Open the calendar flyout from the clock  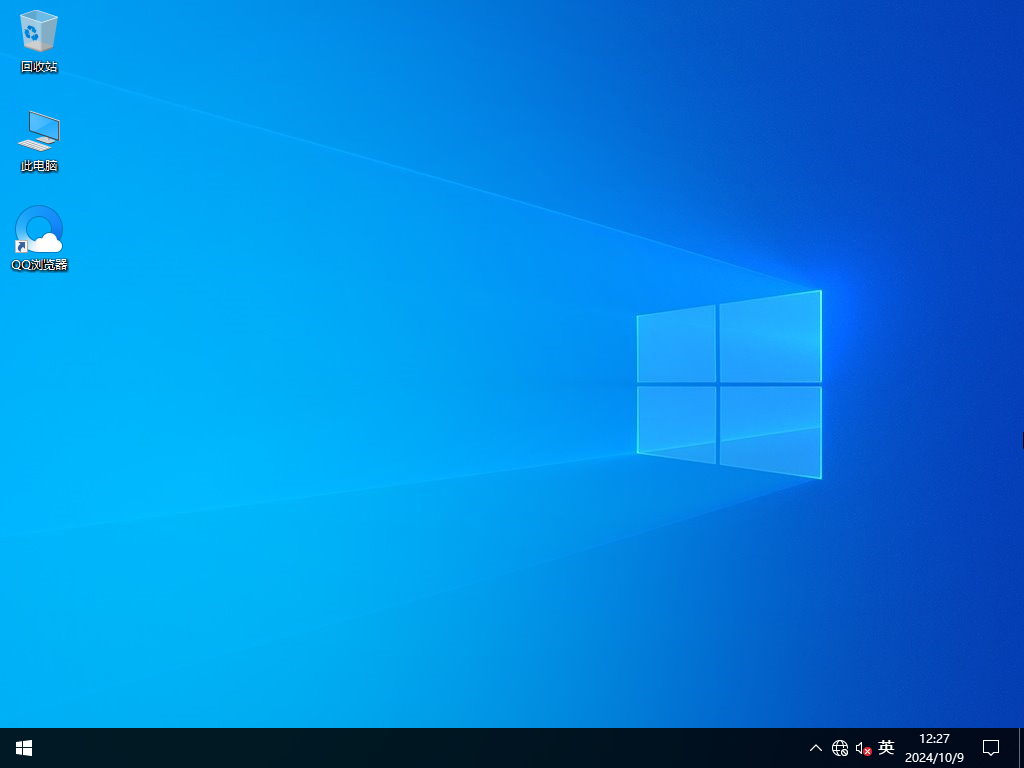pos(934,747)
